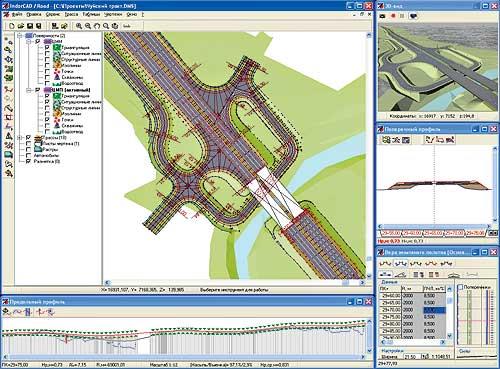Viewport: 500px width, 369px height.
Task: Enable the Растры layer checkbox
Action: pos(28,149)
